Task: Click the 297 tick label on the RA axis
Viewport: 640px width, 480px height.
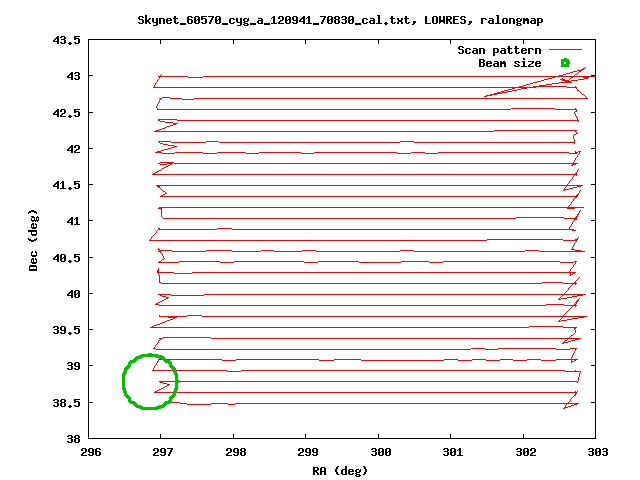Action: 162,452
